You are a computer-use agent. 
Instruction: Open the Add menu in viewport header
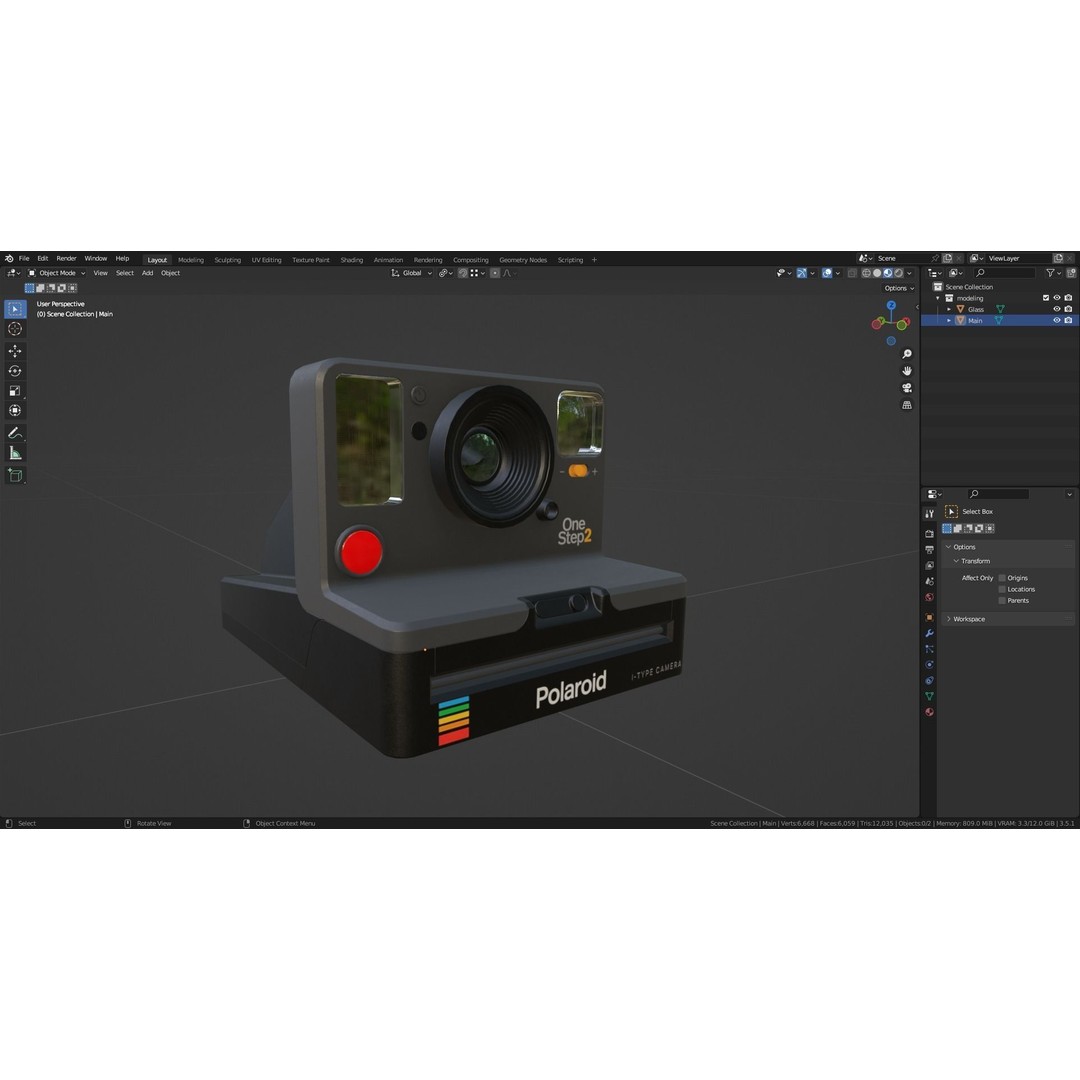pyautogui.click(x=147, y=273)
